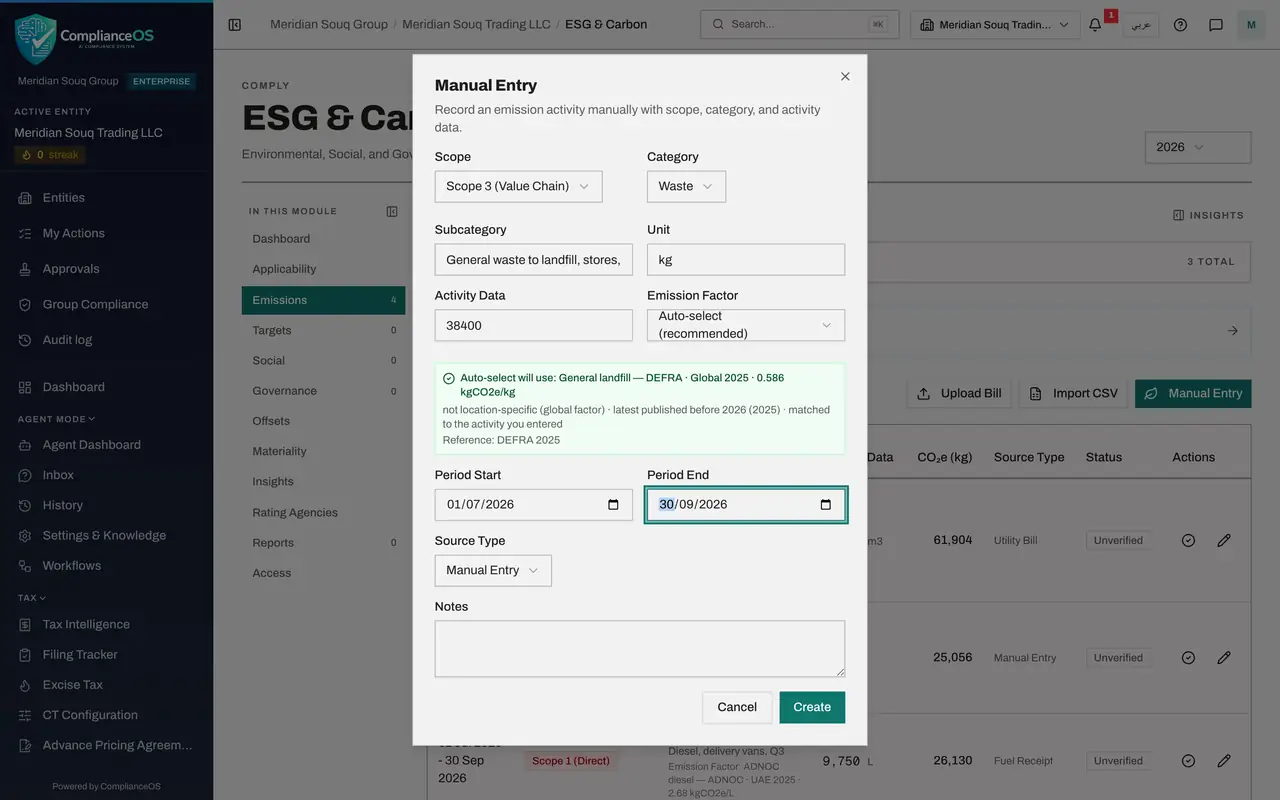Edit the Utility Bill row
The width and height of the screenshot is (1280, 800).
(x=1224, y=540)
